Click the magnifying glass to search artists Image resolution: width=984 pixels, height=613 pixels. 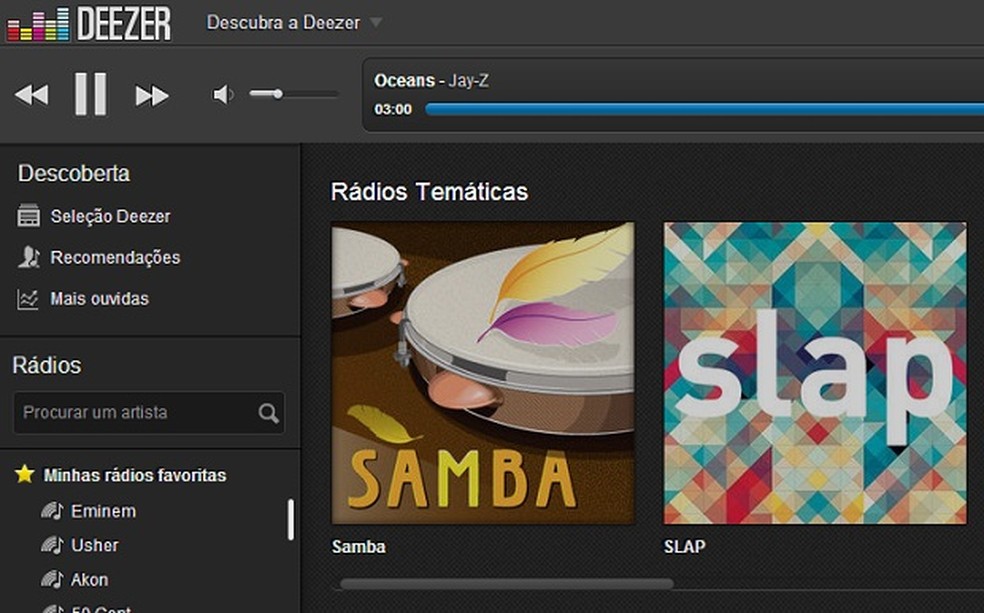pyautogui.click(x=267, y=412)
